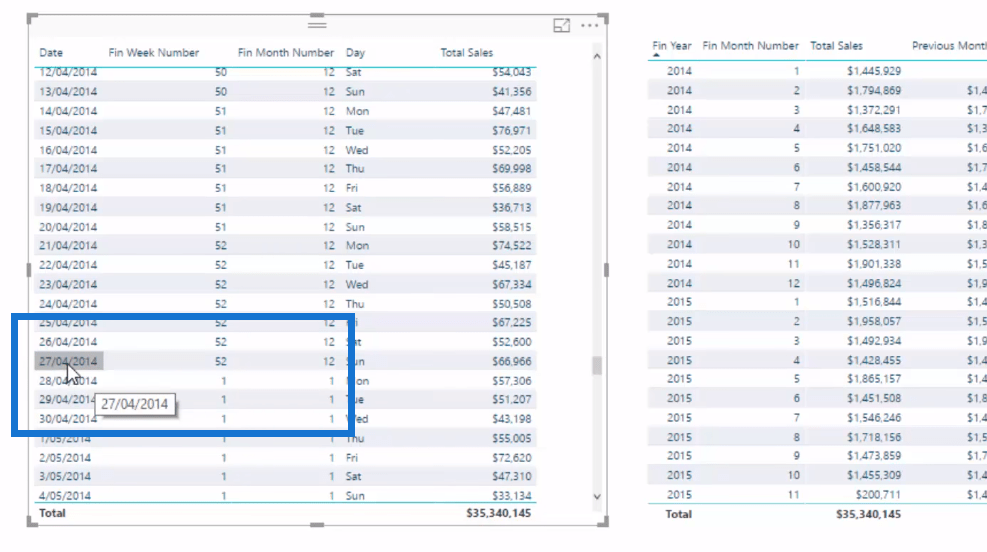Select date cell 2/05/2014
This screenshot has height=552, width=987.
[x=65, y=458]
